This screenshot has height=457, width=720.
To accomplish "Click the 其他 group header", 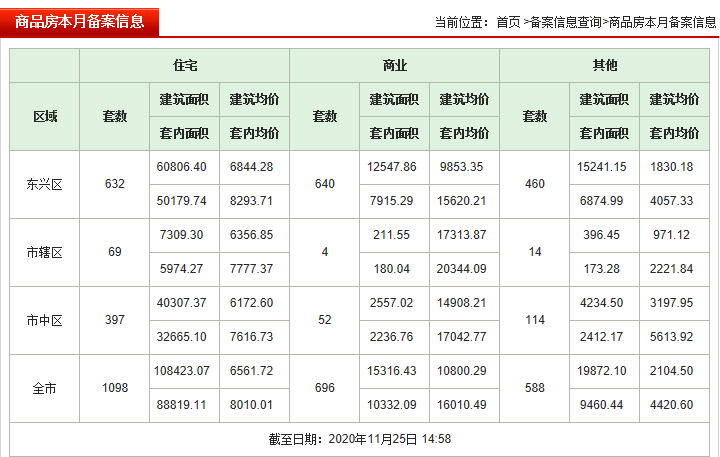I will 605,65.
